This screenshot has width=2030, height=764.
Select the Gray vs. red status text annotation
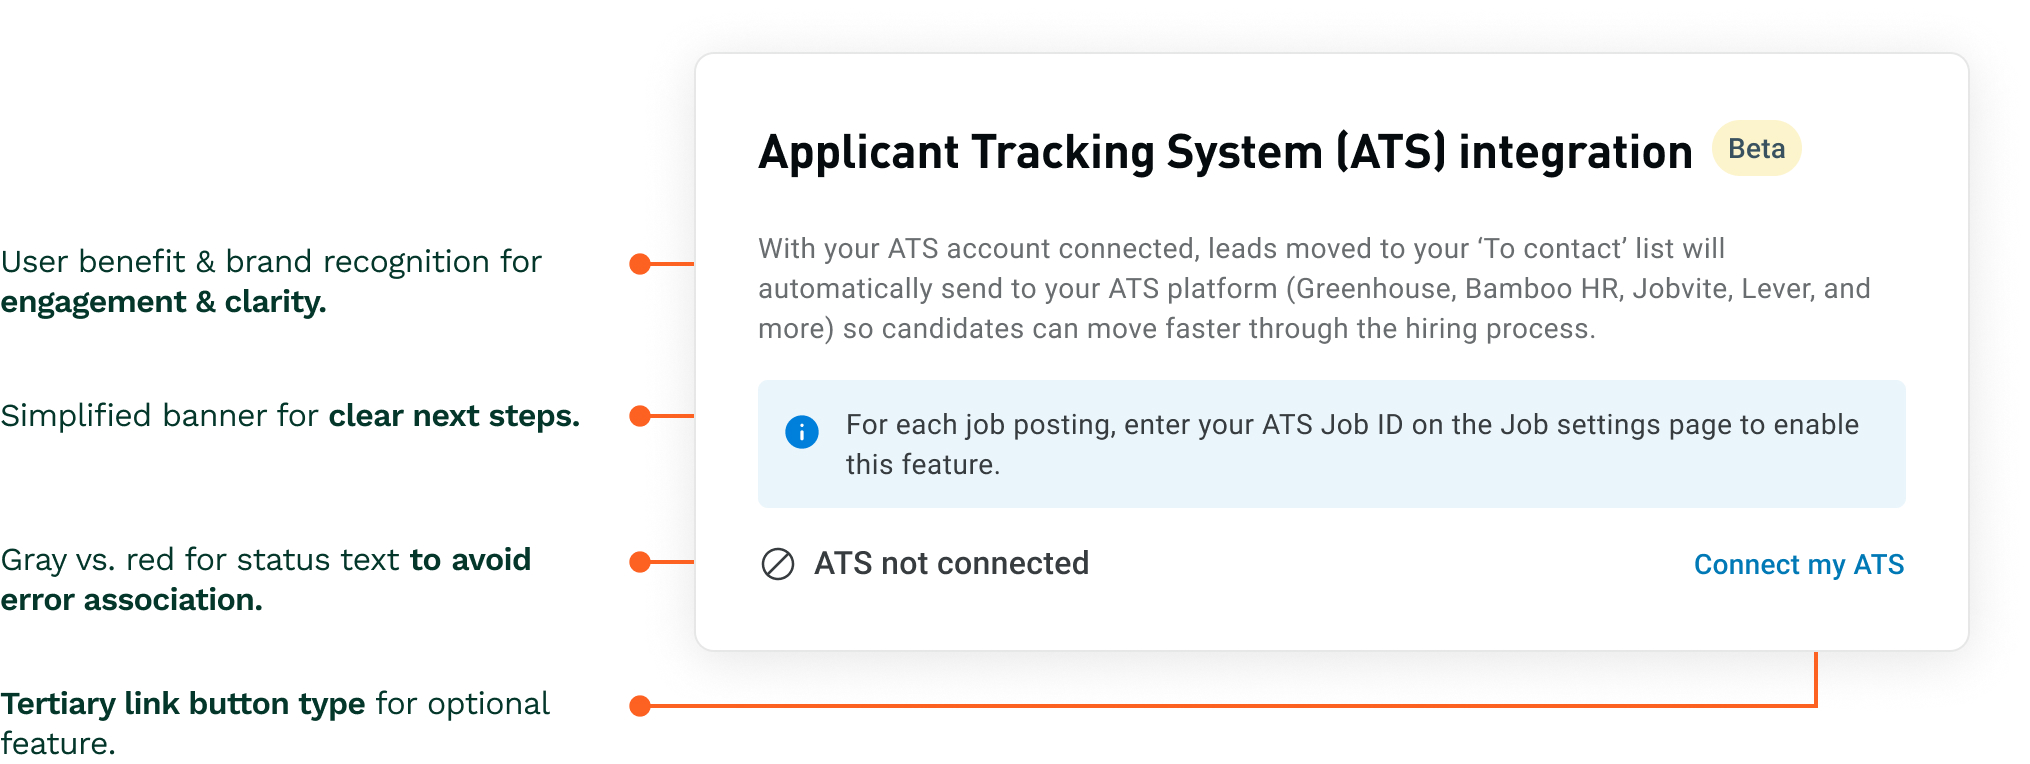point(265,579)
